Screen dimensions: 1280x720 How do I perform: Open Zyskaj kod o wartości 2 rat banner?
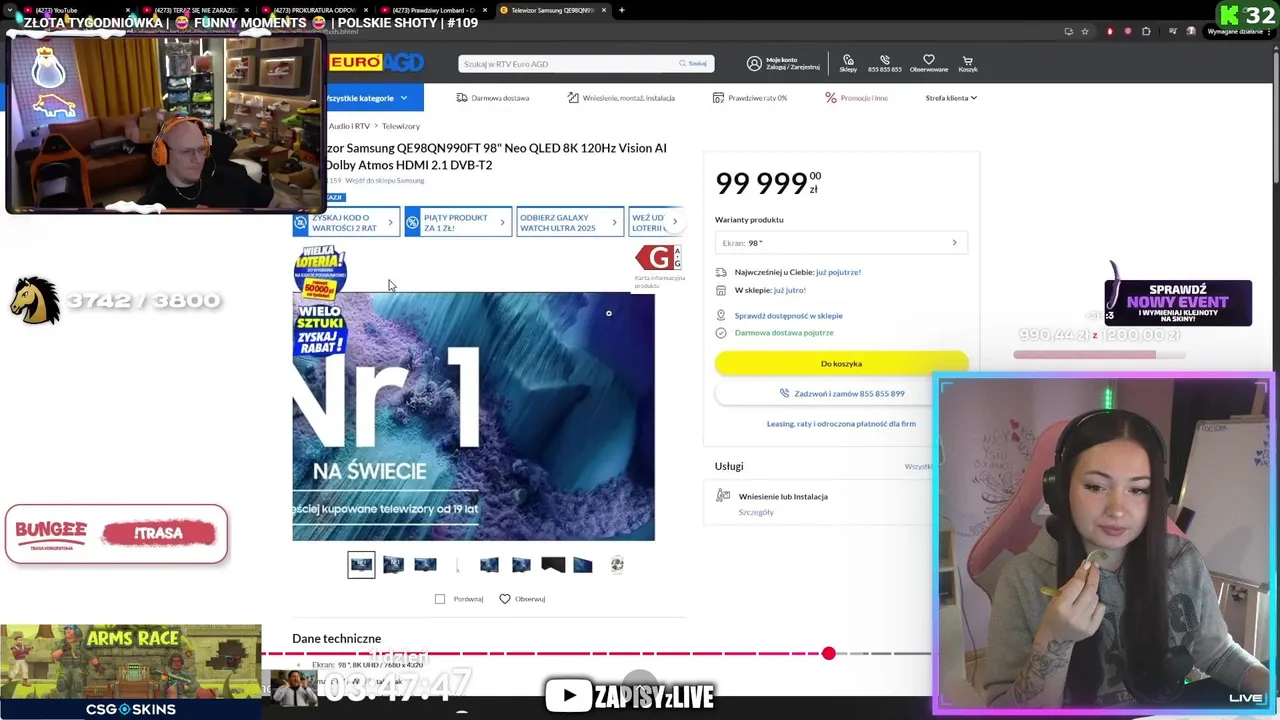[x=346, y=222]
